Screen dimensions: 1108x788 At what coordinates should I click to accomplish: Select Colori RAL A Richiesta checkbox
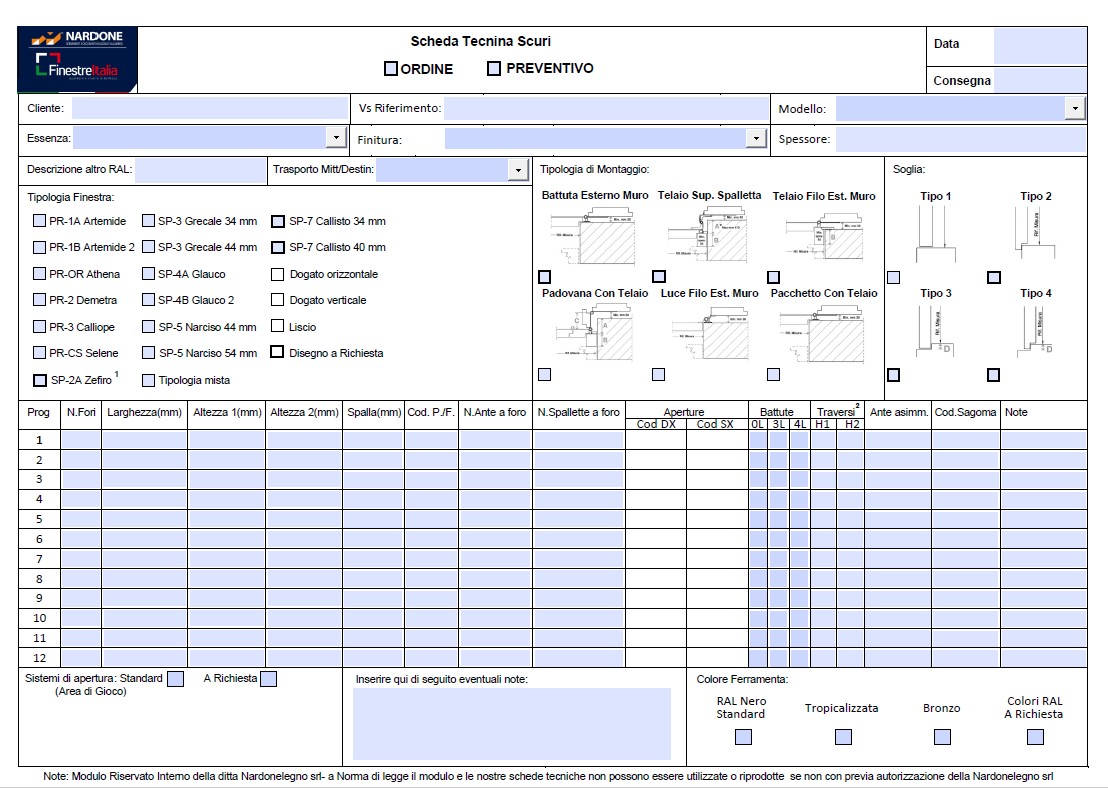(x=1035, y=737)
